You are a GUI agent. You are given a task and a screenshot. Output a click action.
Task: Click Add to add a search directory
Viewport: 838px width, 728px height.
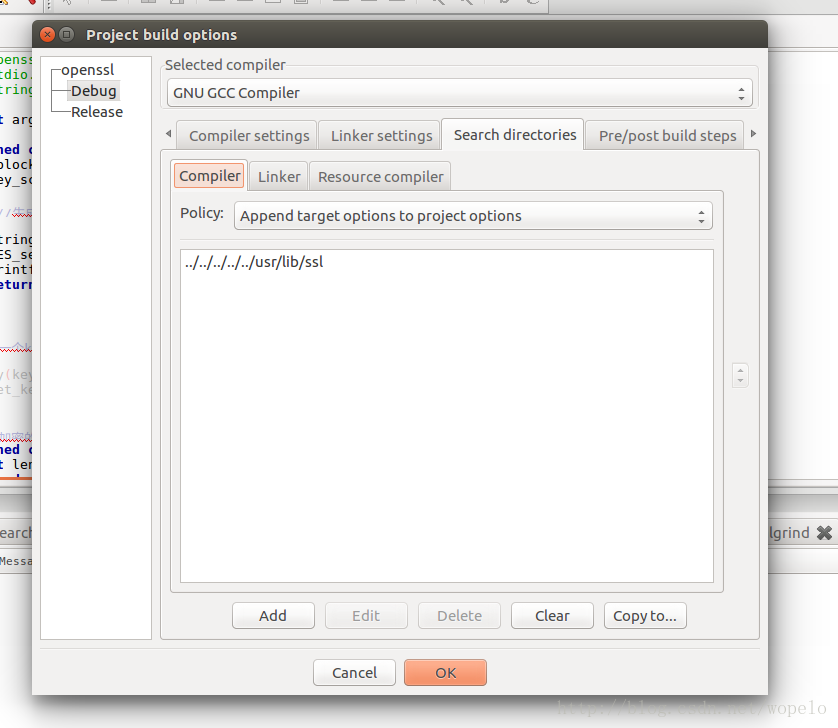coord(273,616)
